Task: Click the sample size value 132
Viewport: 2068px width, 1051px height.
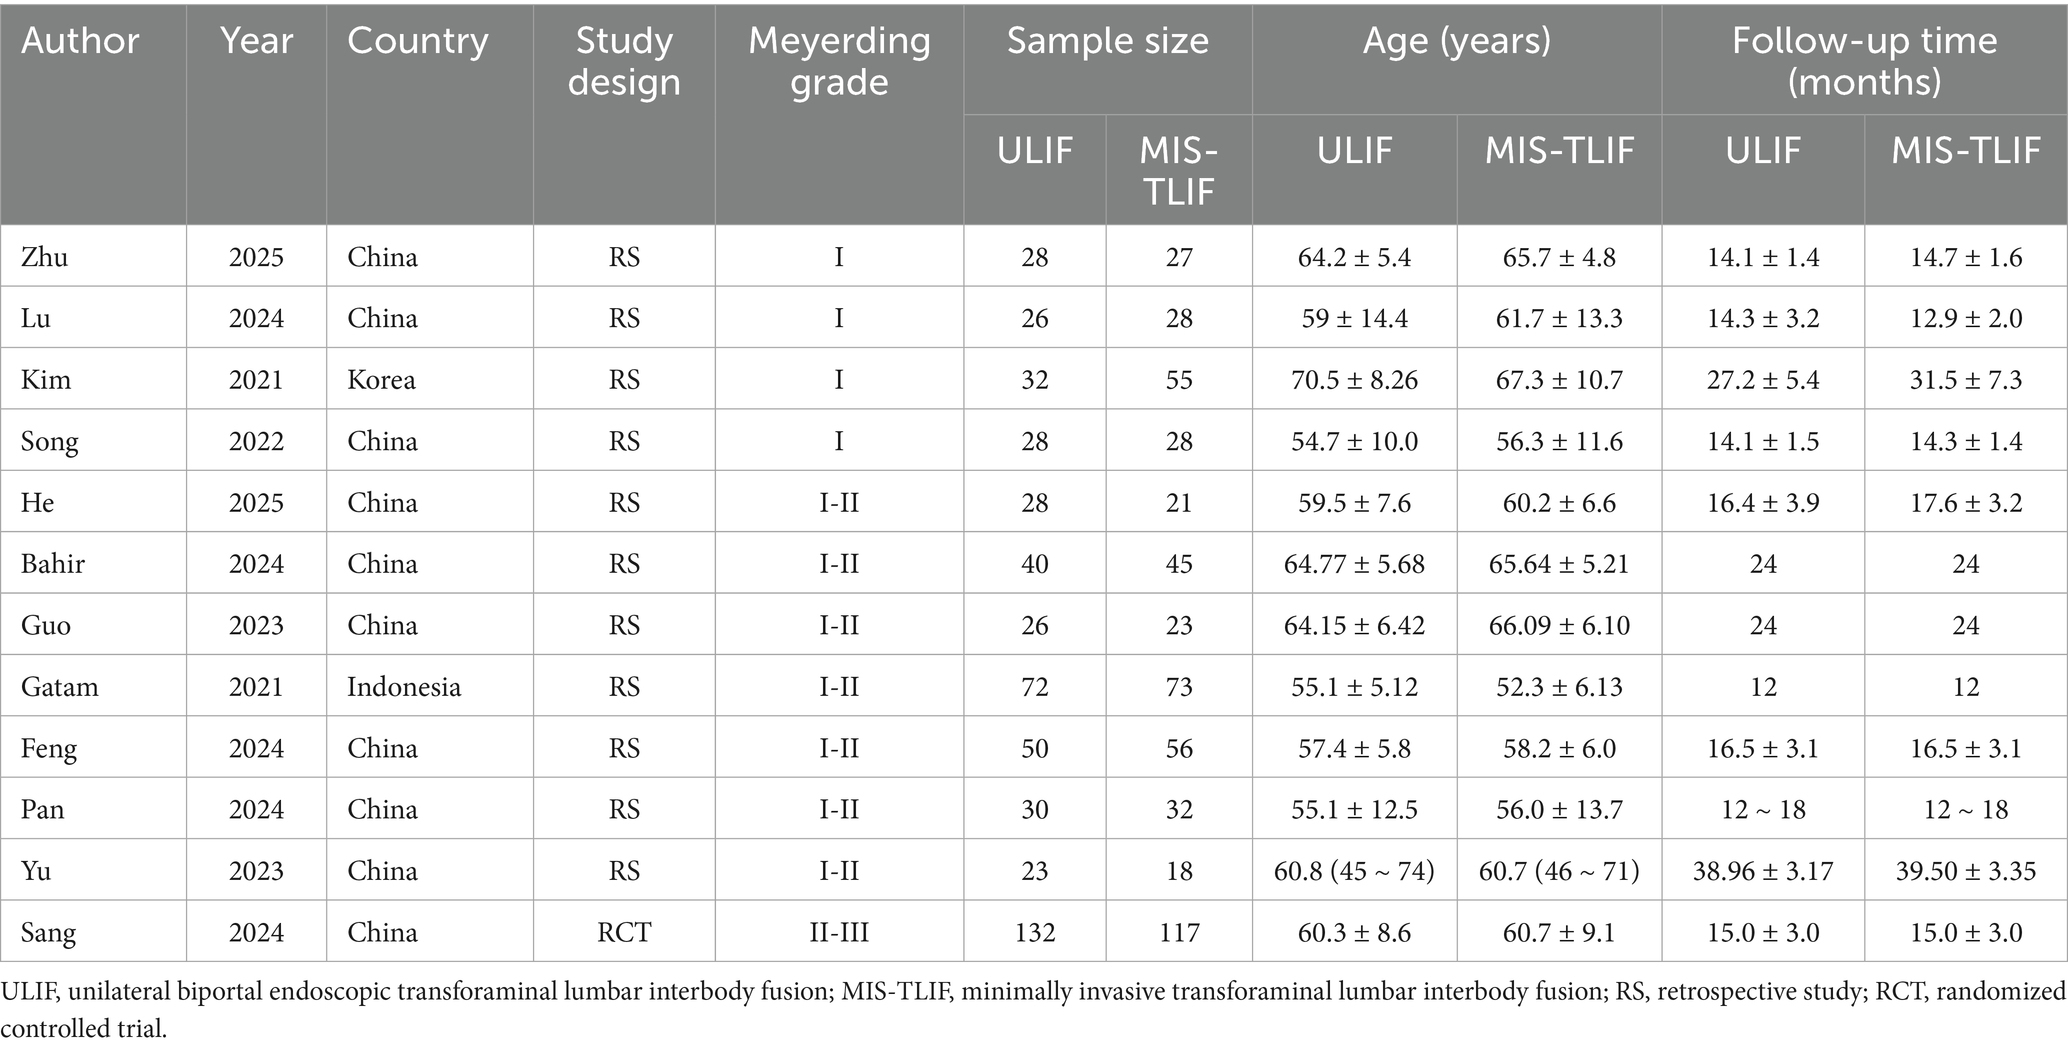Action: tap(1035, 933)
